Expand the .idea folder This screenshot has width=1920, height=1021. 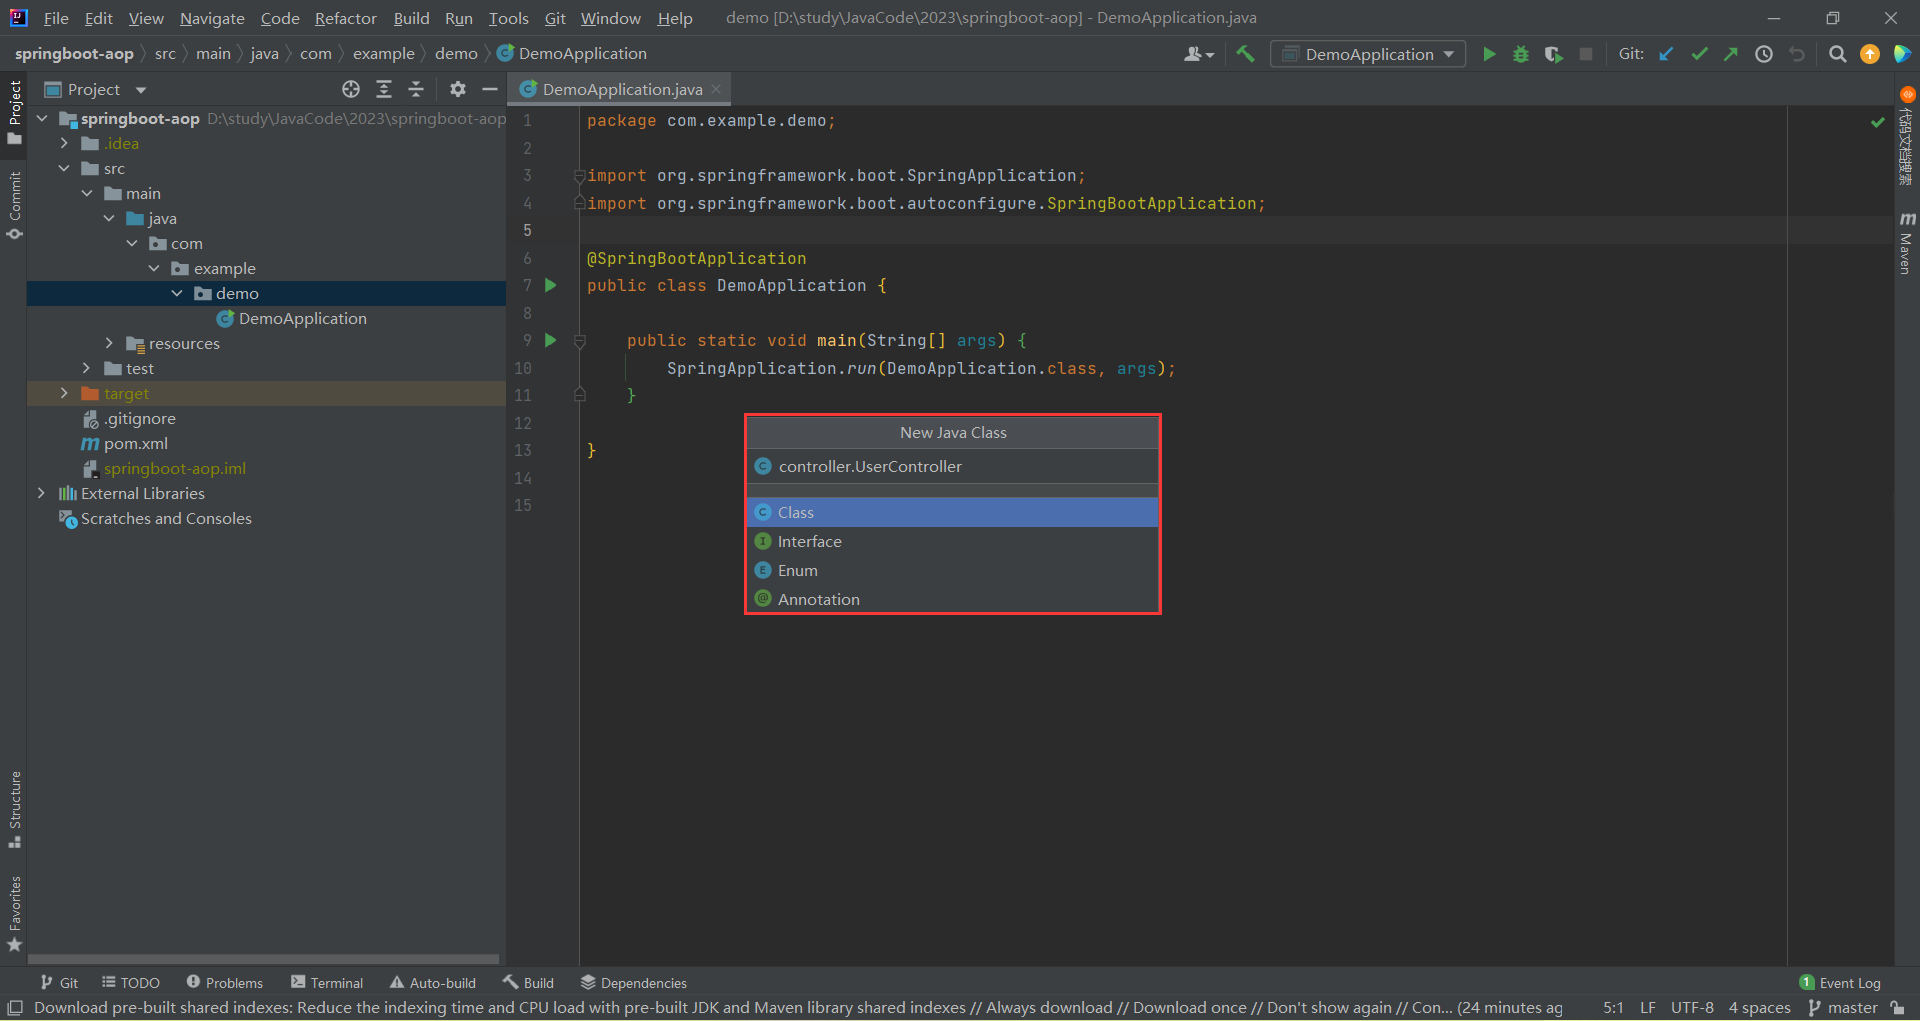pyautogui.click(x=65, y=143)
